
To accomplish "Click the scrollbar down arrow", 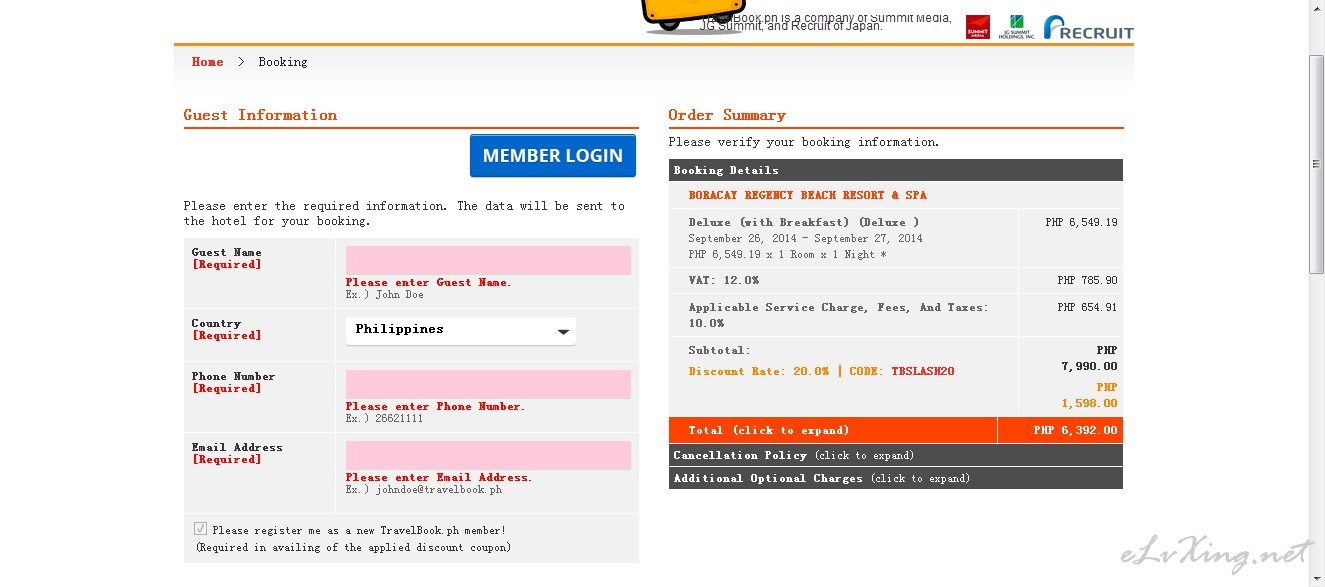I will (x=1317, y=578).
